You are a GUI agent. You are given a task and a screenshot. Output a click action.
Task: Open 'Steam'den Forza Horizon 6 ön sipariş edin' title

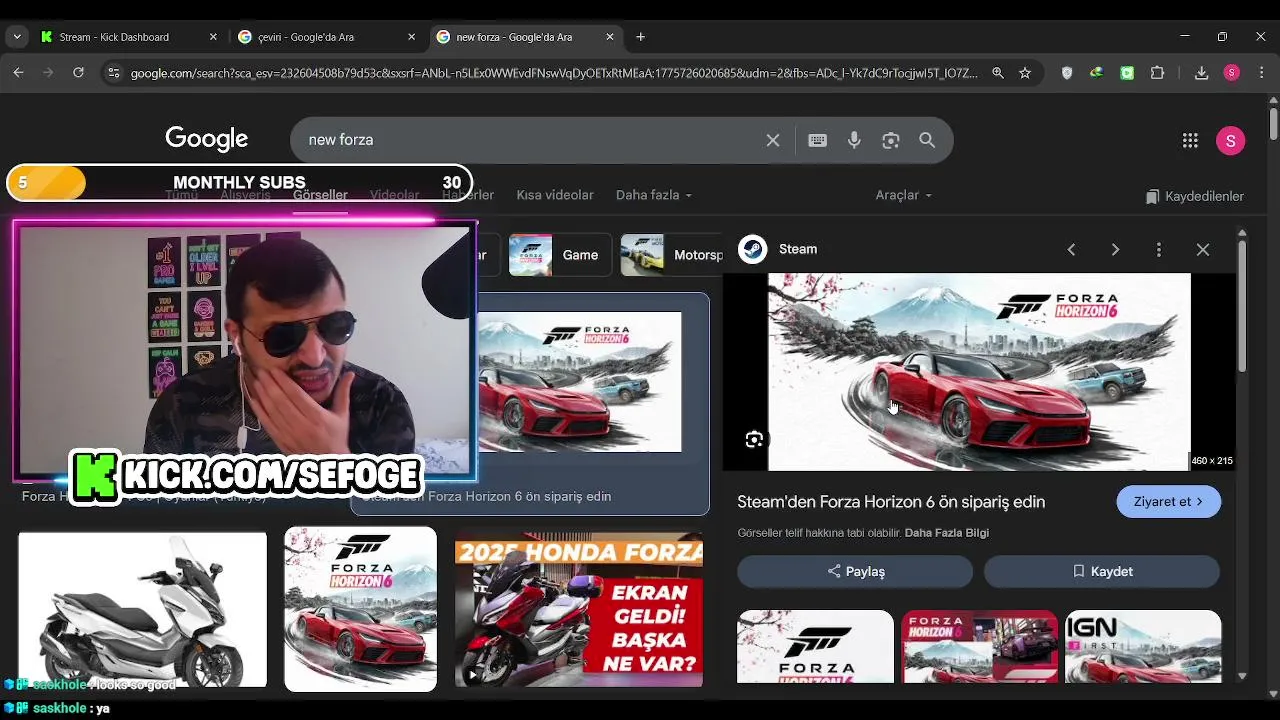coord(891,502)
